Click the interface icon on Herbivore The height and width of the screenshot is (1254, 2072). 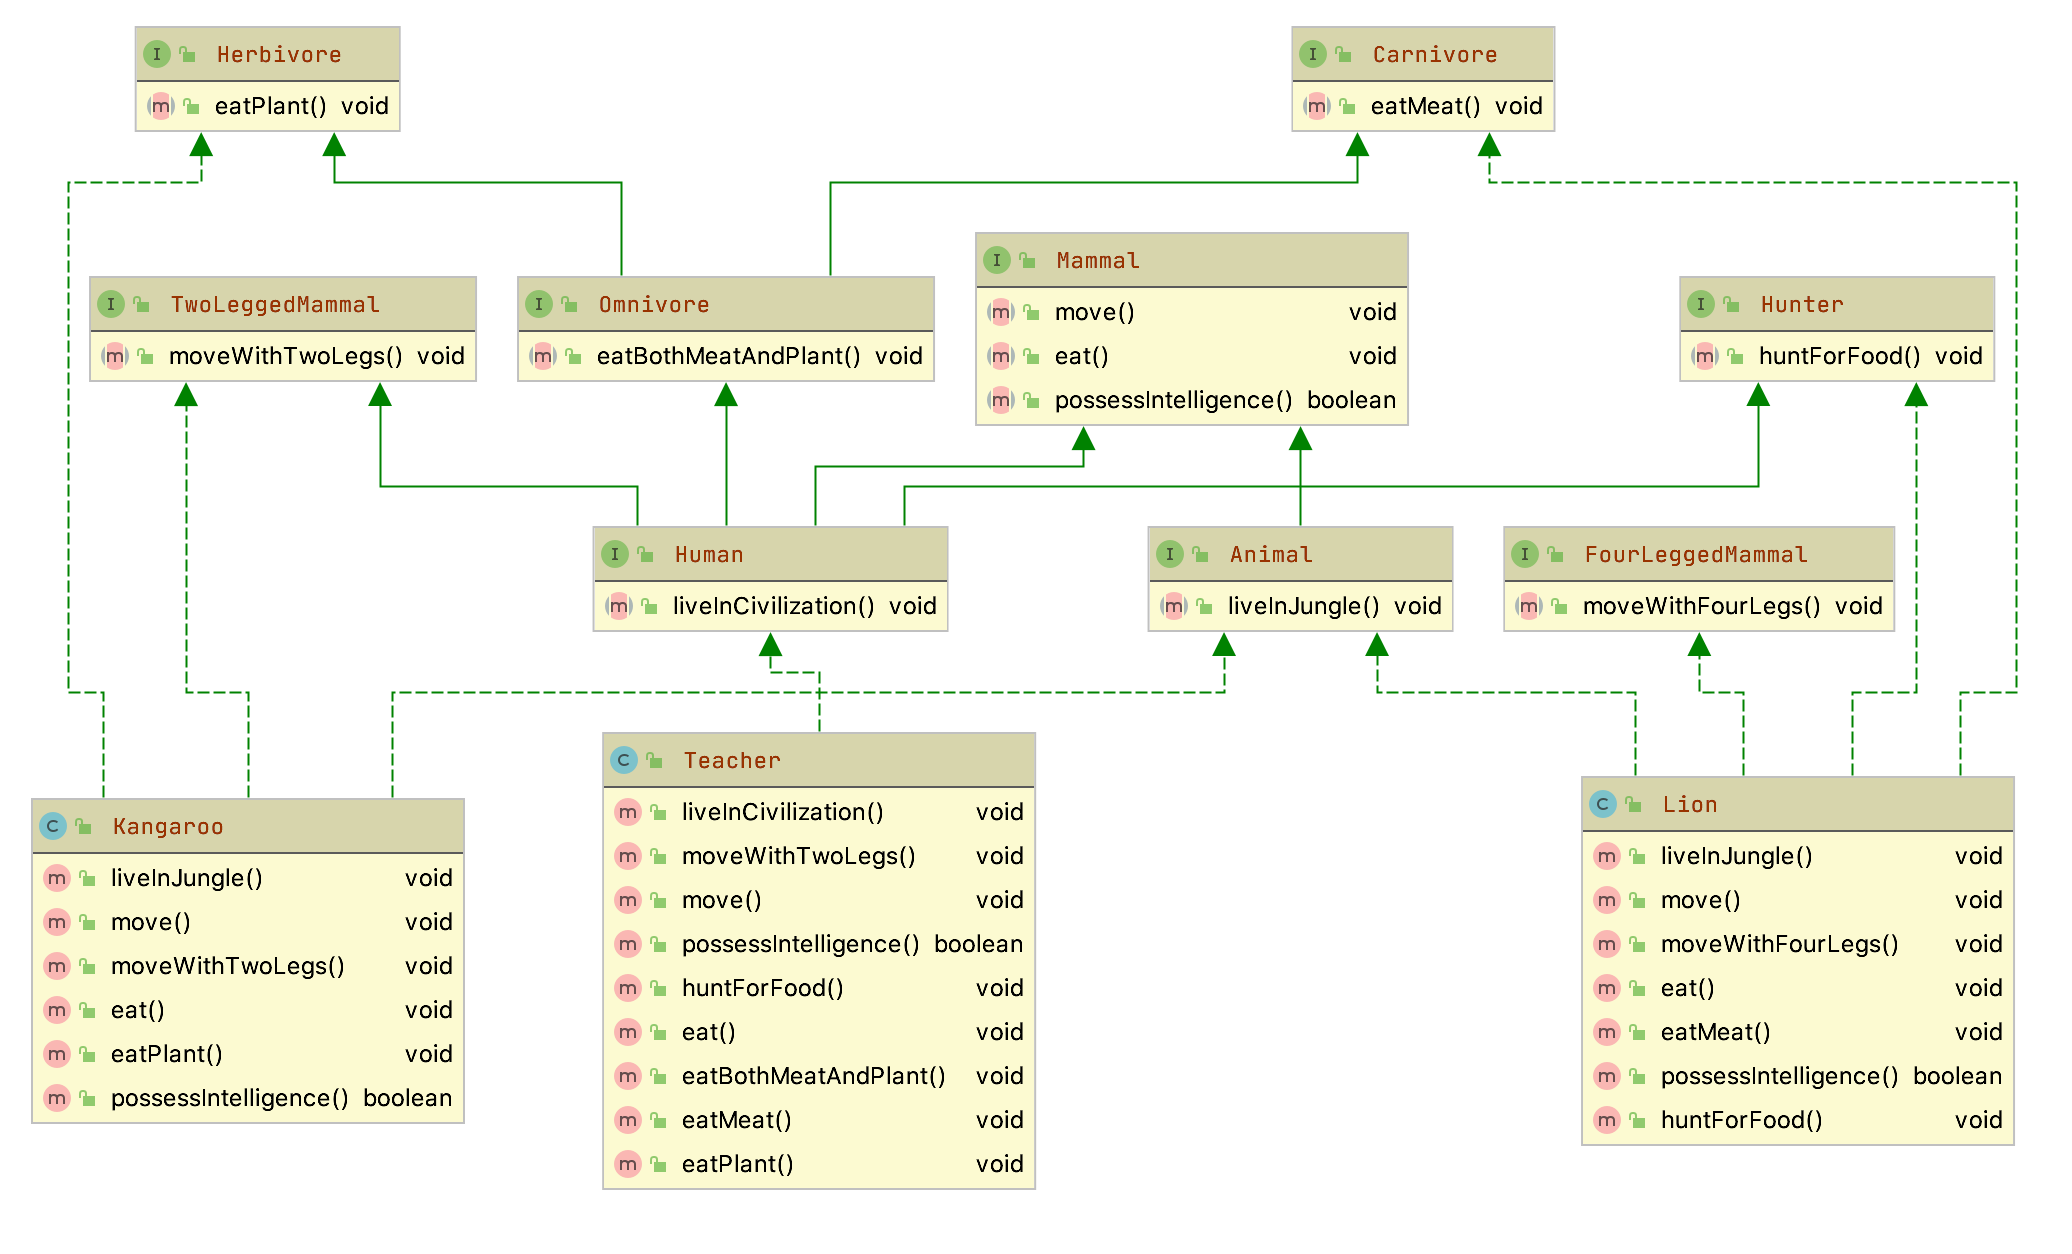(158, 55)
